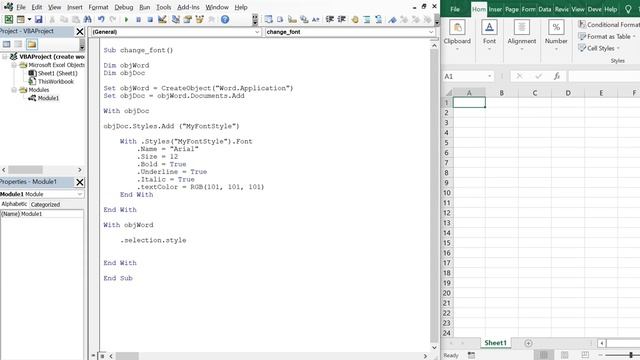Select Module1 in the project tree

point(48,98)
